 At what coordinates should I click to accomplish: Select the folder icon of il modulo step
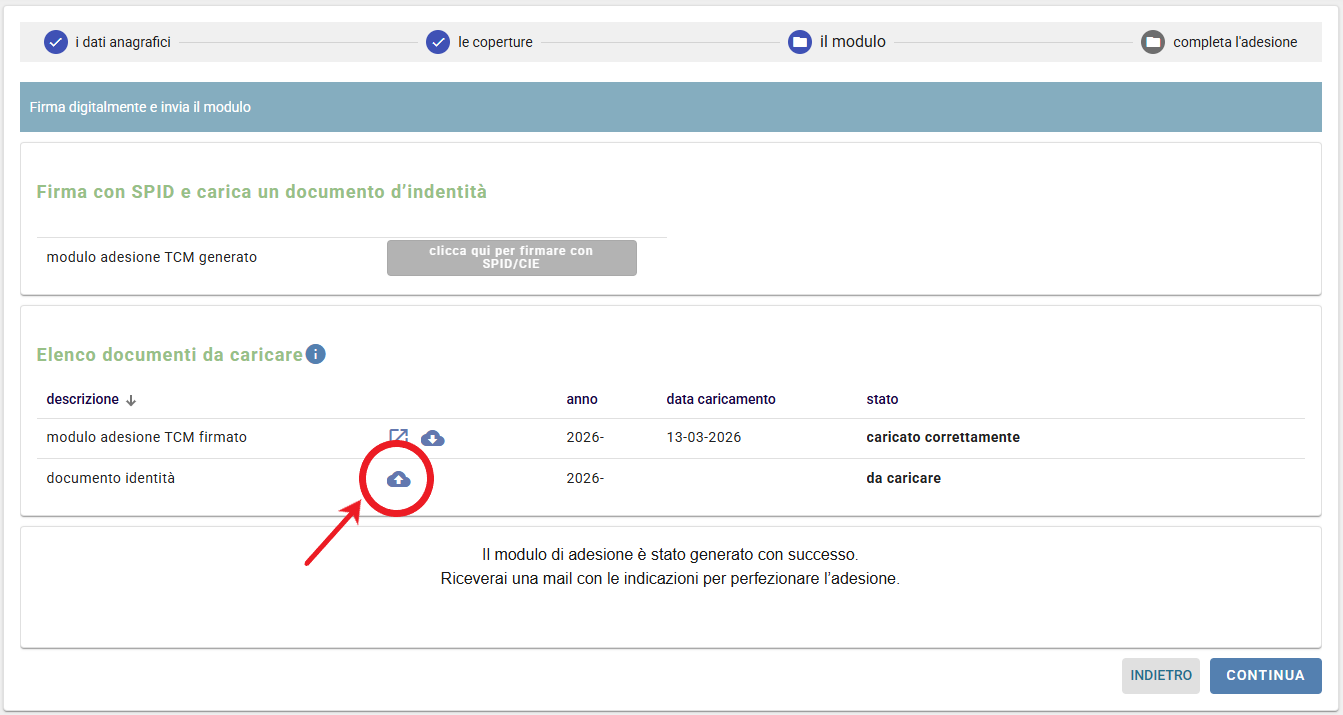click(x=799, y=43)
